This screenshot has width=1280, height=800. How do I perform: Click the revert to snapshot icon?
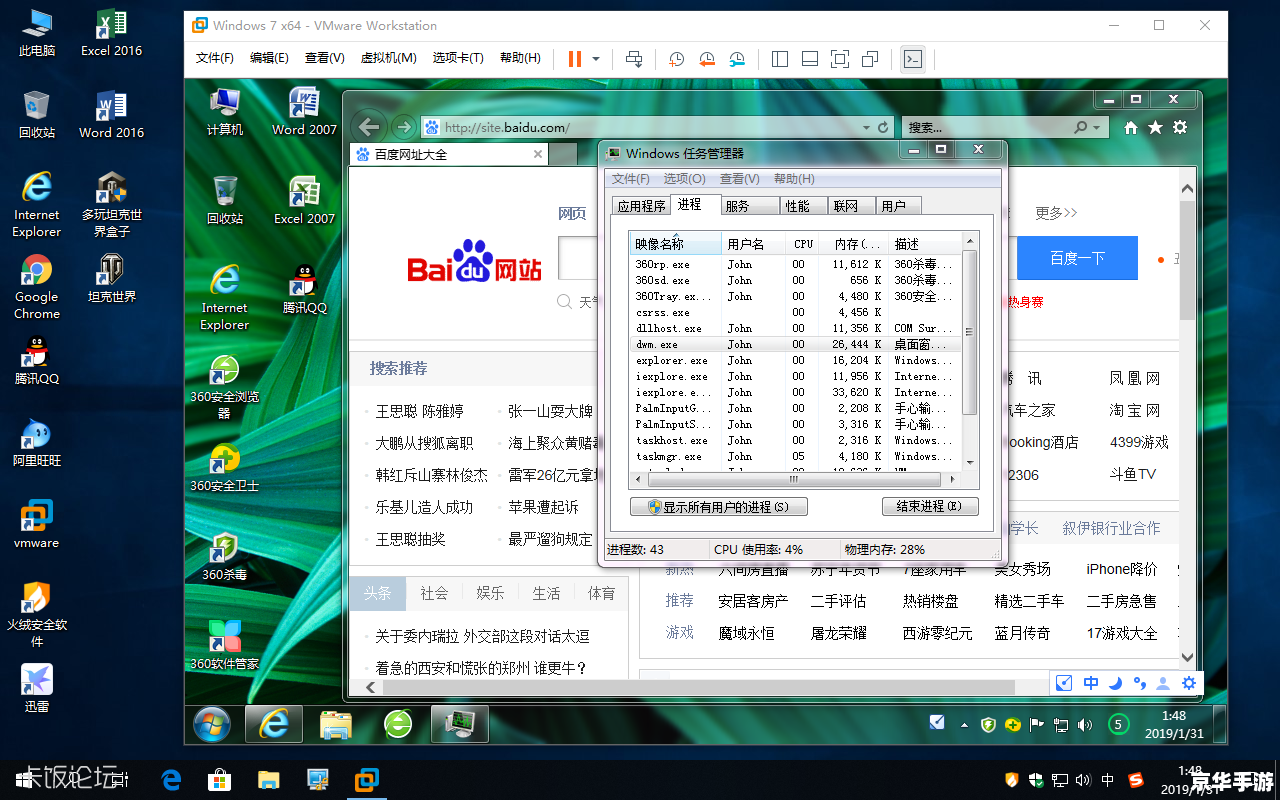click(707, 59)
